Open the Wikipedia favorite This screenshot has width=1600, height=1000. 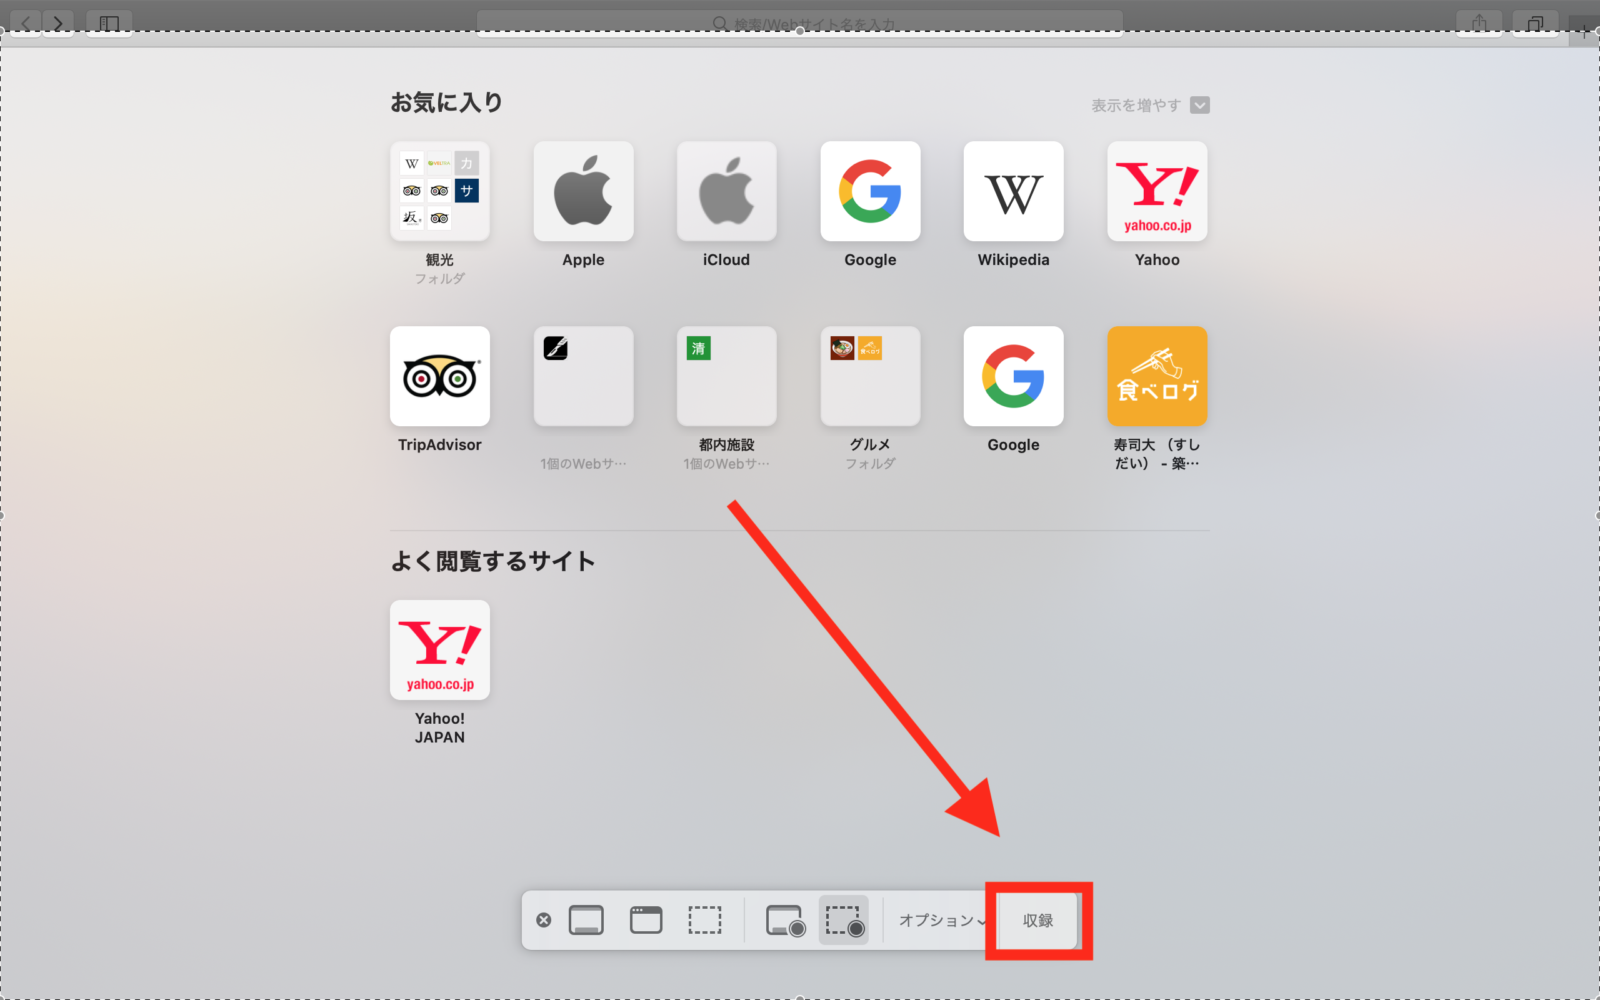pyautogui.click(x=1013, y=191)
